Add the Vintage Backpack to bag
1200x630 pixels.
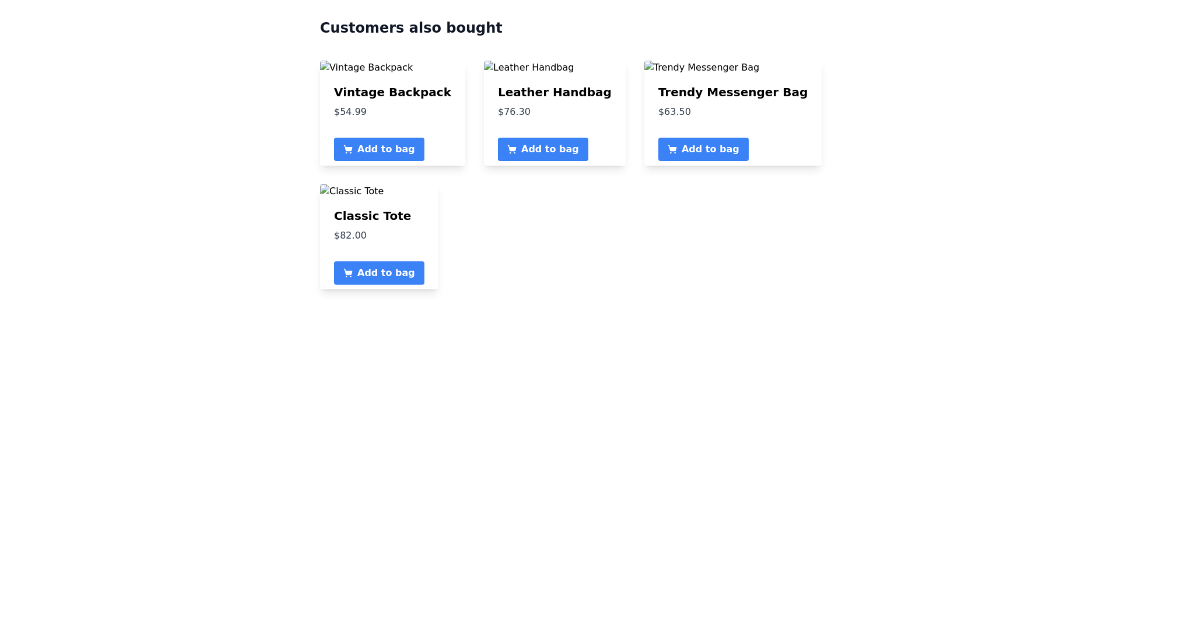(379, 149)
